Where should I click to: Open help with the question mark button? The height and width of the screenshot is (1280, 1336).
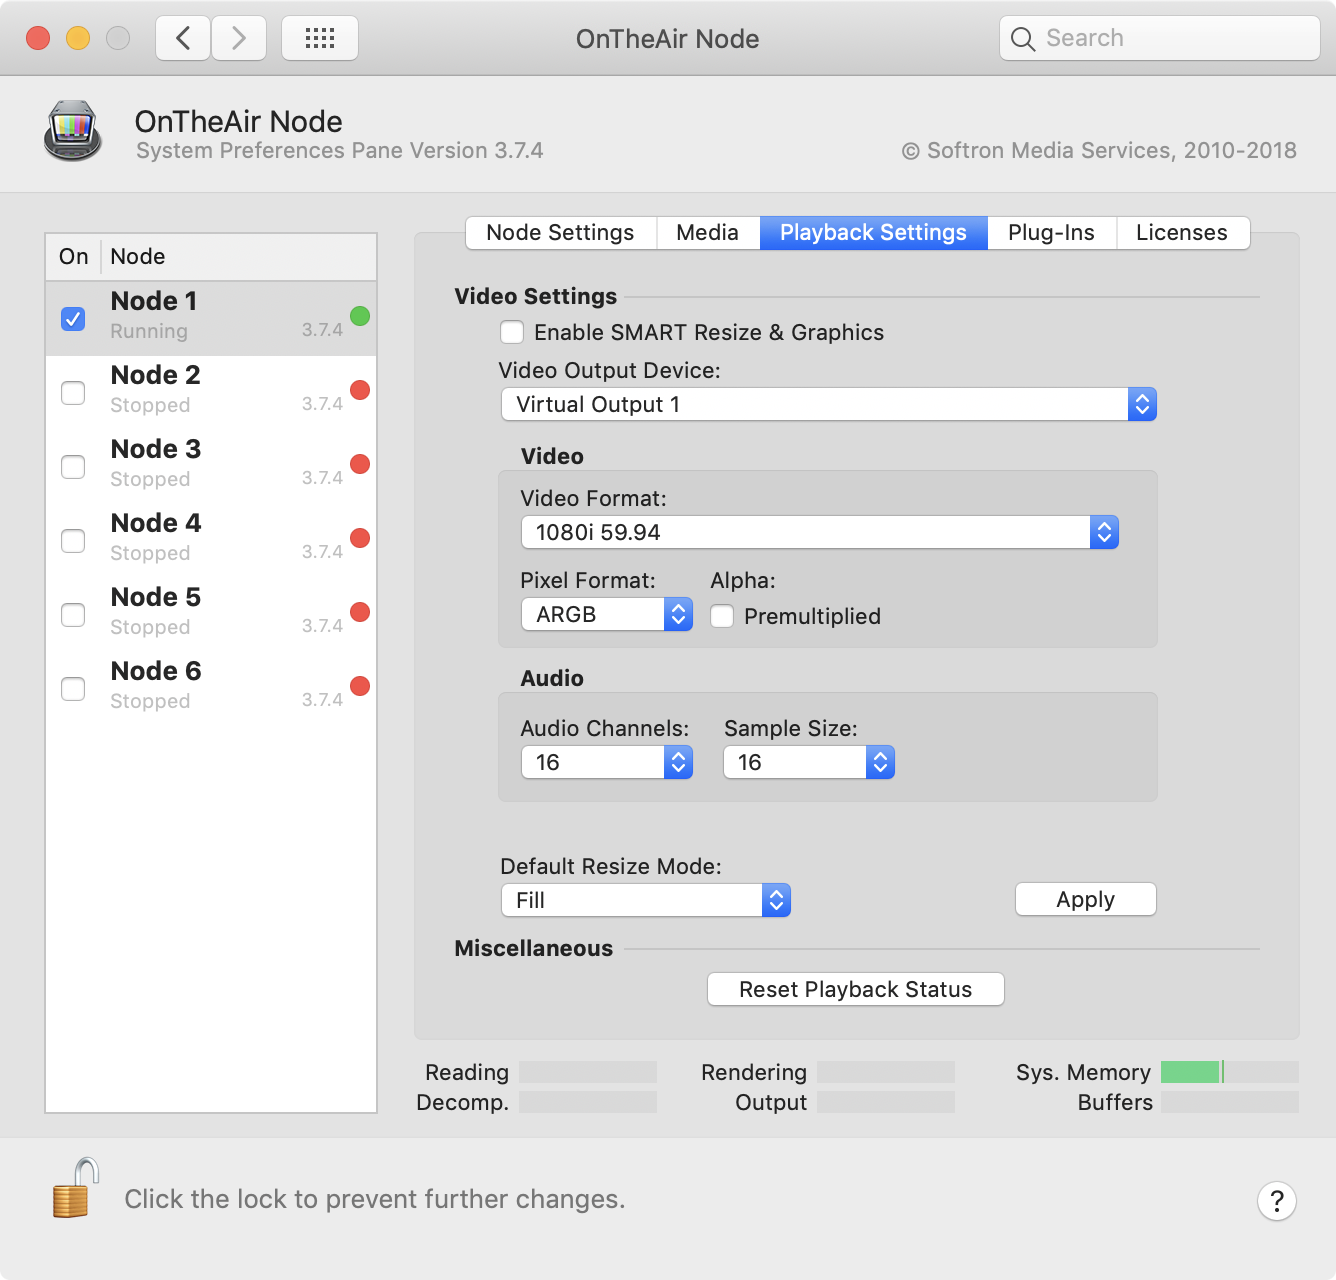(x=1277, y=1201)
